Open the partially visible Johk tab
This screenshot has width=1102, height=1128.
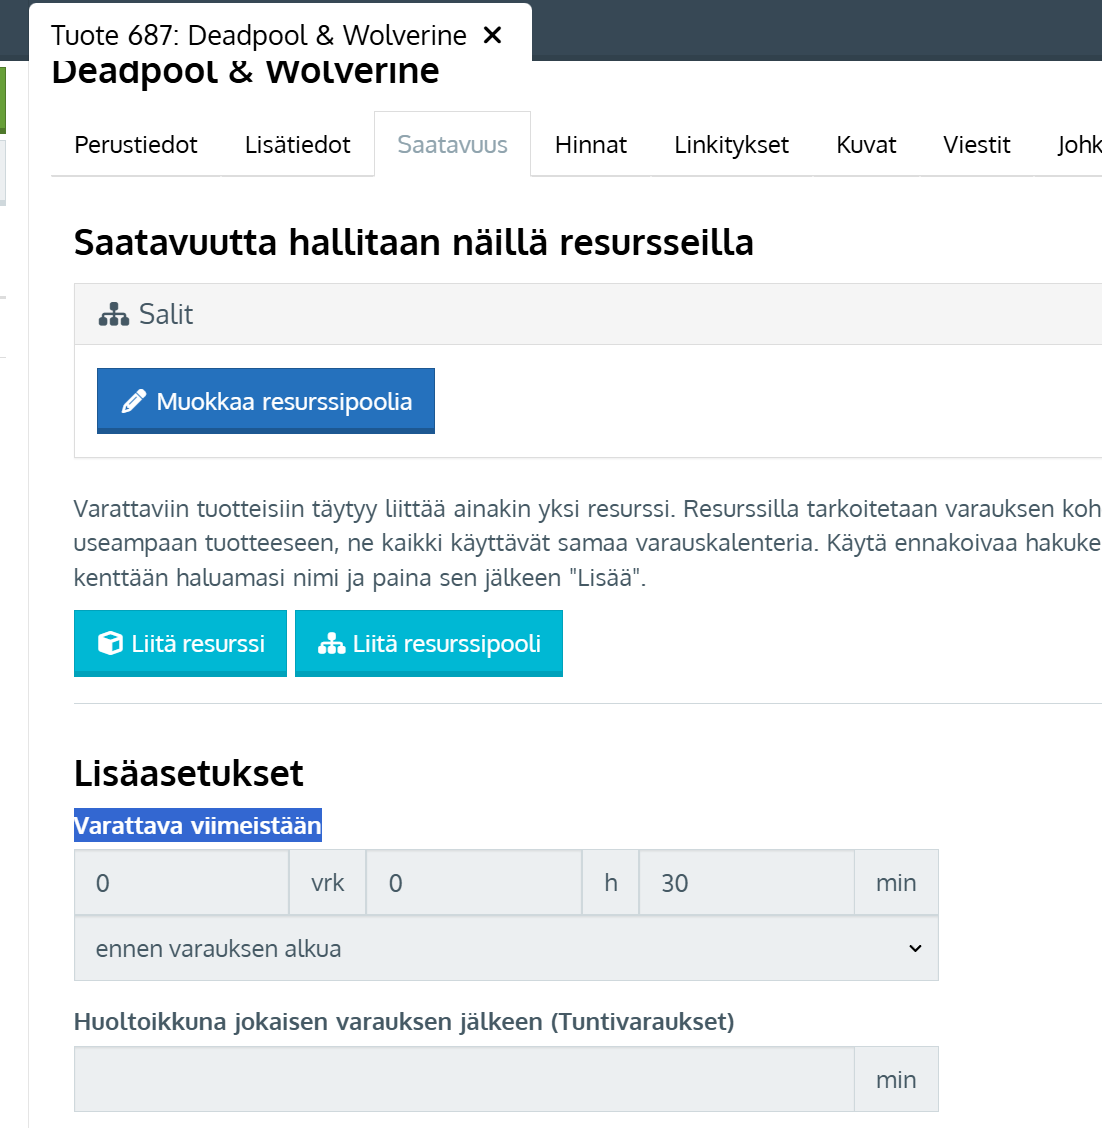[1078, 145]
